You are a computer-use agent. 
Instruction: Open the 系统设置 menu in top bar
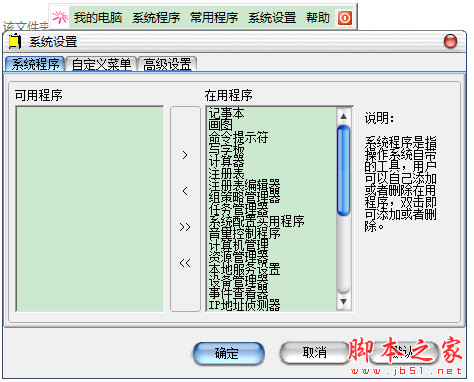point(272,18)
